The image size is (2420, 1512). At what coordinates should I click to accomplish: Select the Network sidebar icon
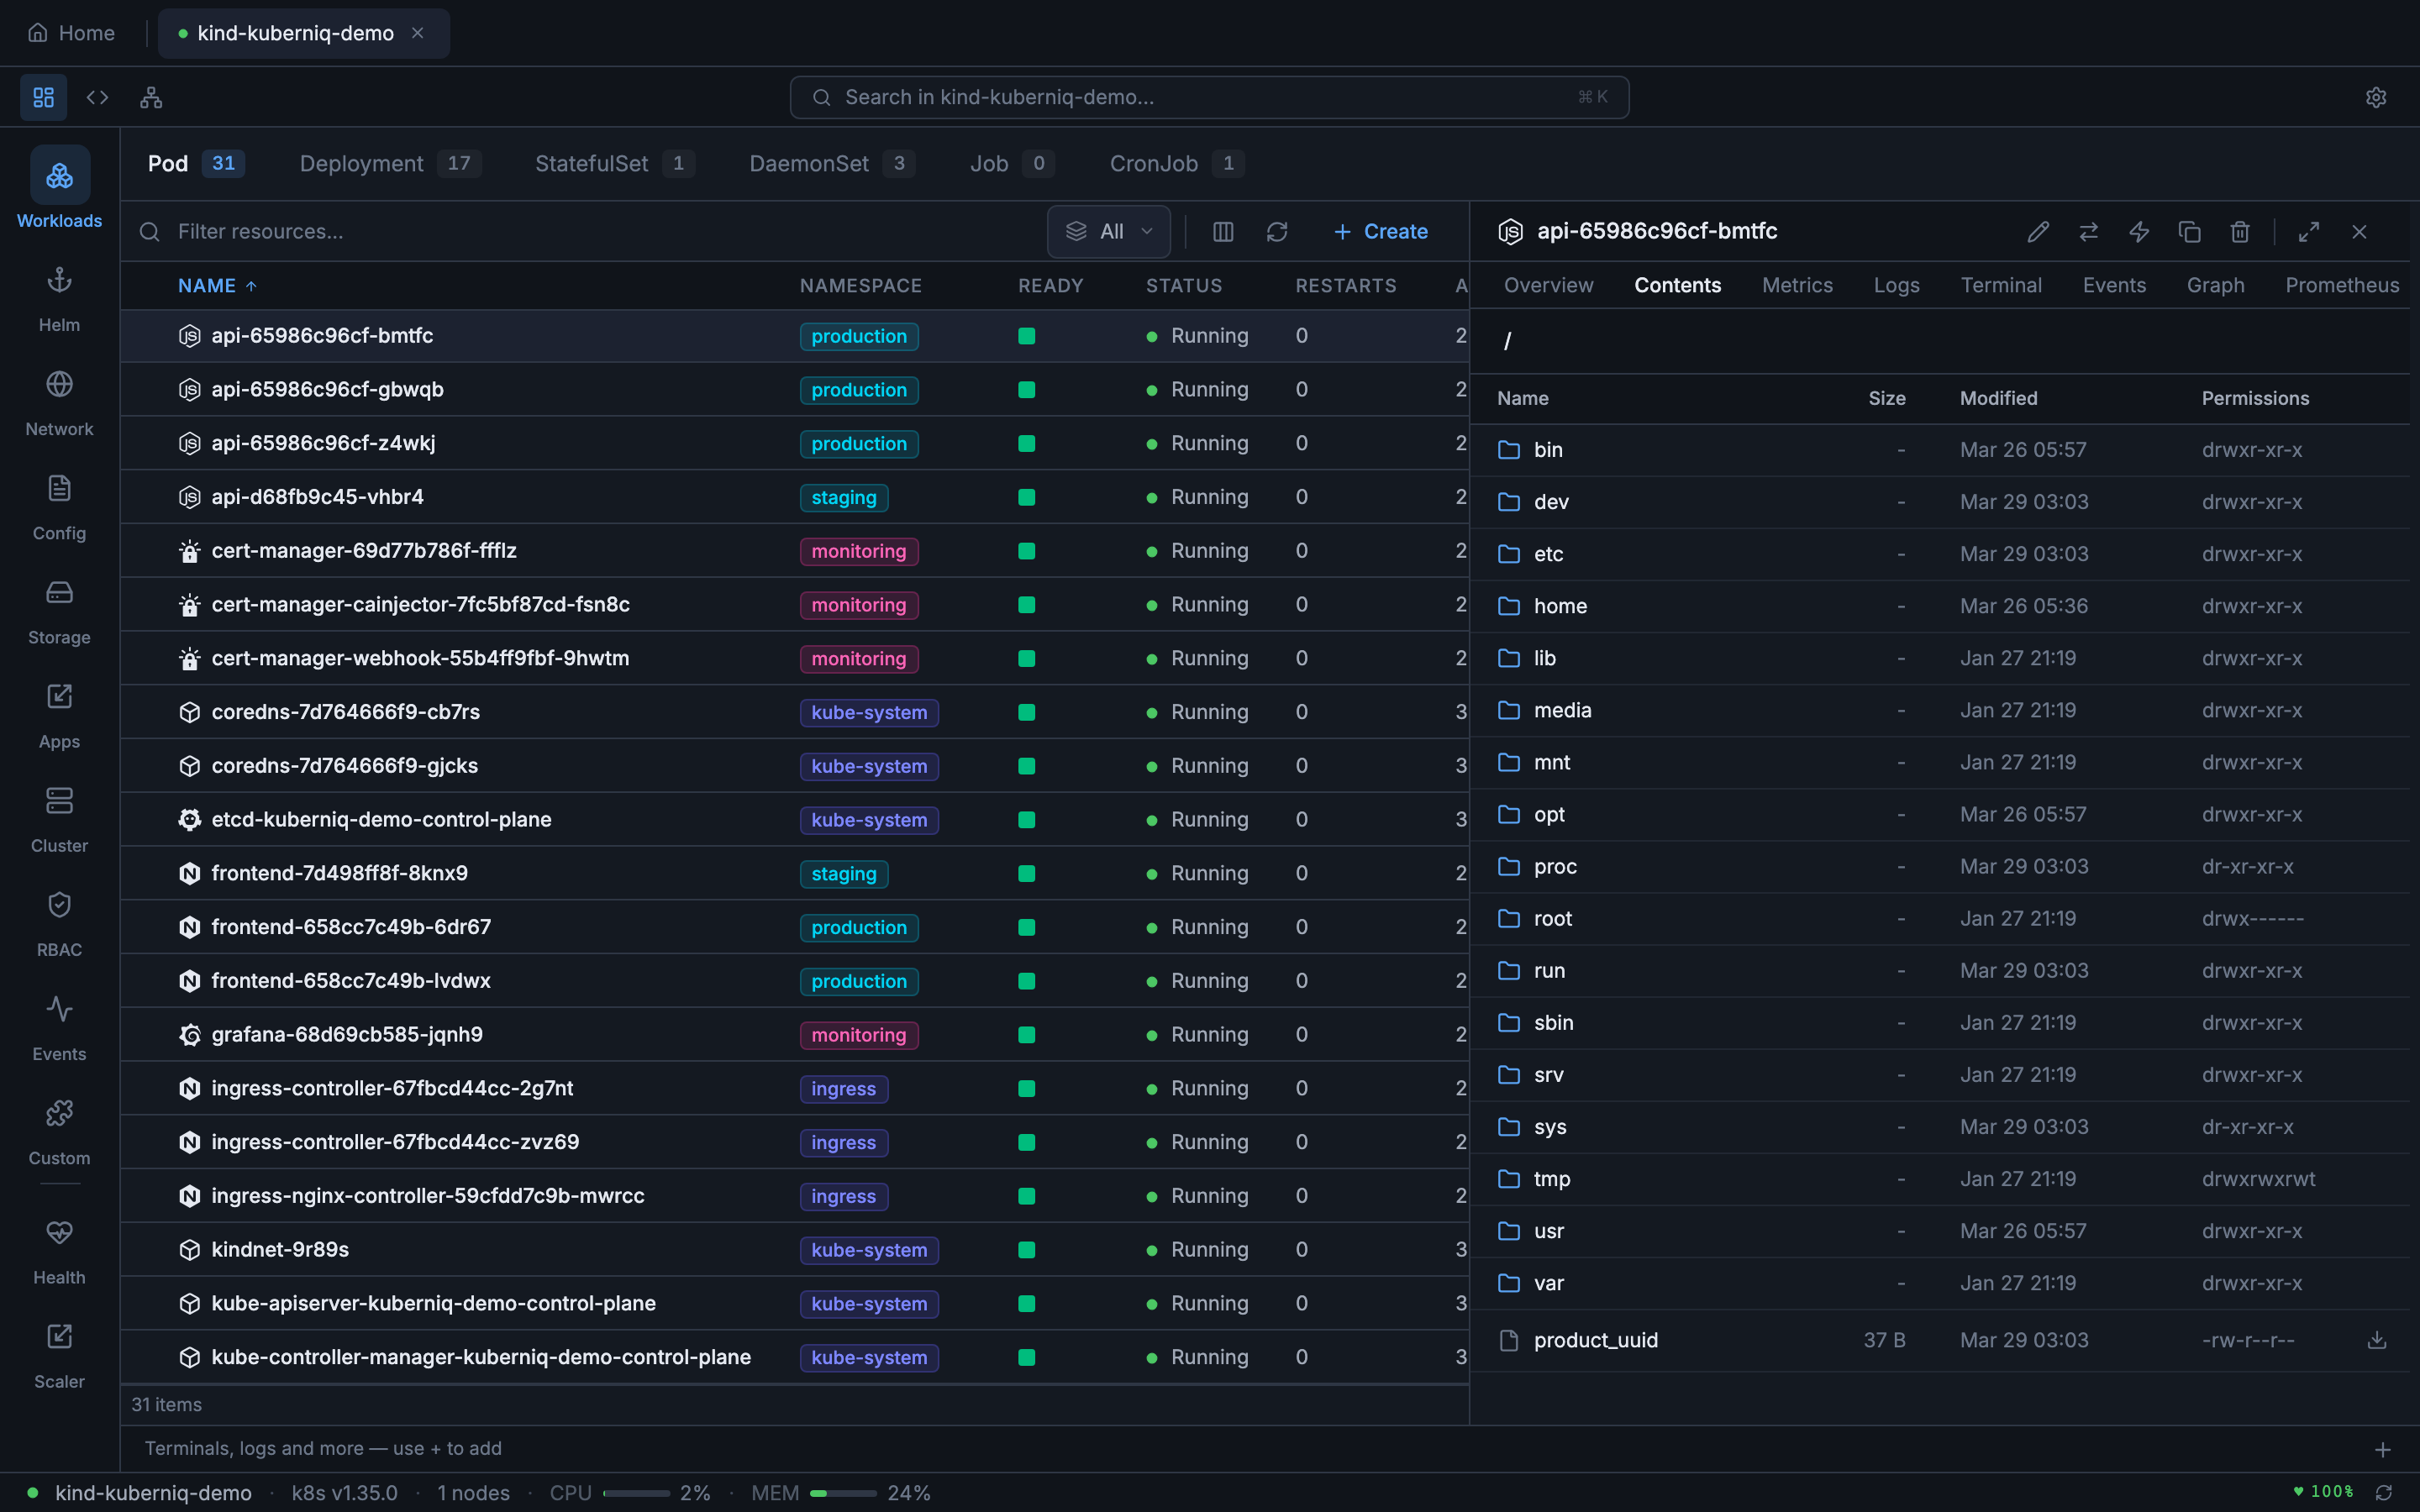pyautogui.click(x=59, y=400)
